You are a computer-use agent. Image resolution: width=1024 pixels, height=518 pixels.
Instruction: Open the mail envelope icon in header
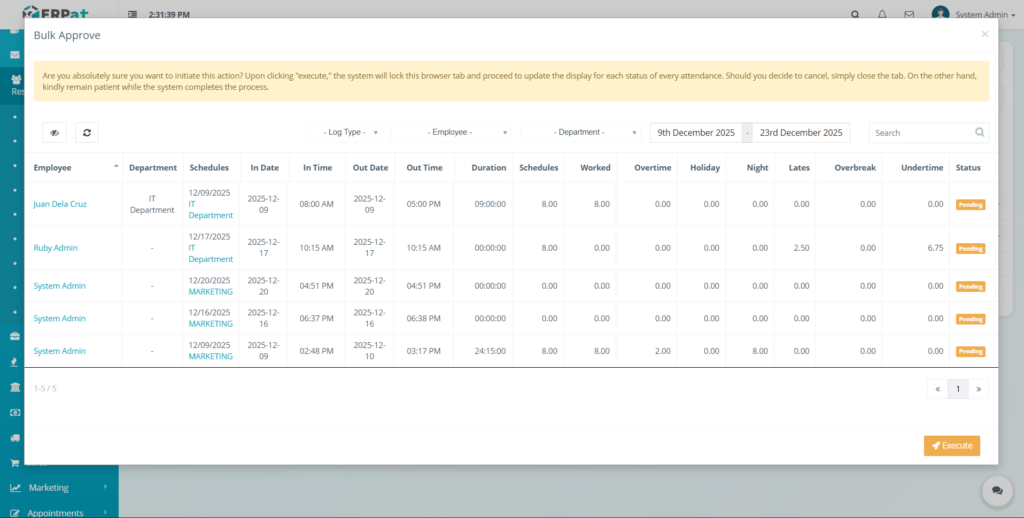pos(909,15)
